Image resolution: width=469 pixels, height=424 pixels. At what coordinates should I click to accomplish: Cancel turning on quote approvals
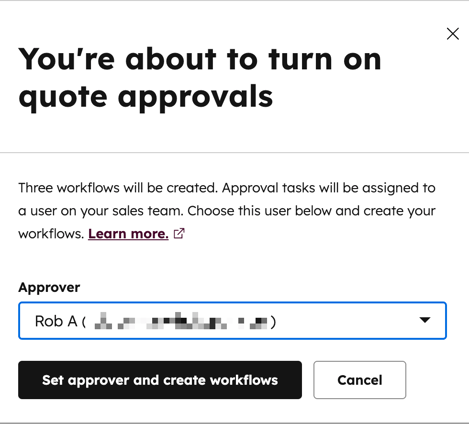point(360,380)
